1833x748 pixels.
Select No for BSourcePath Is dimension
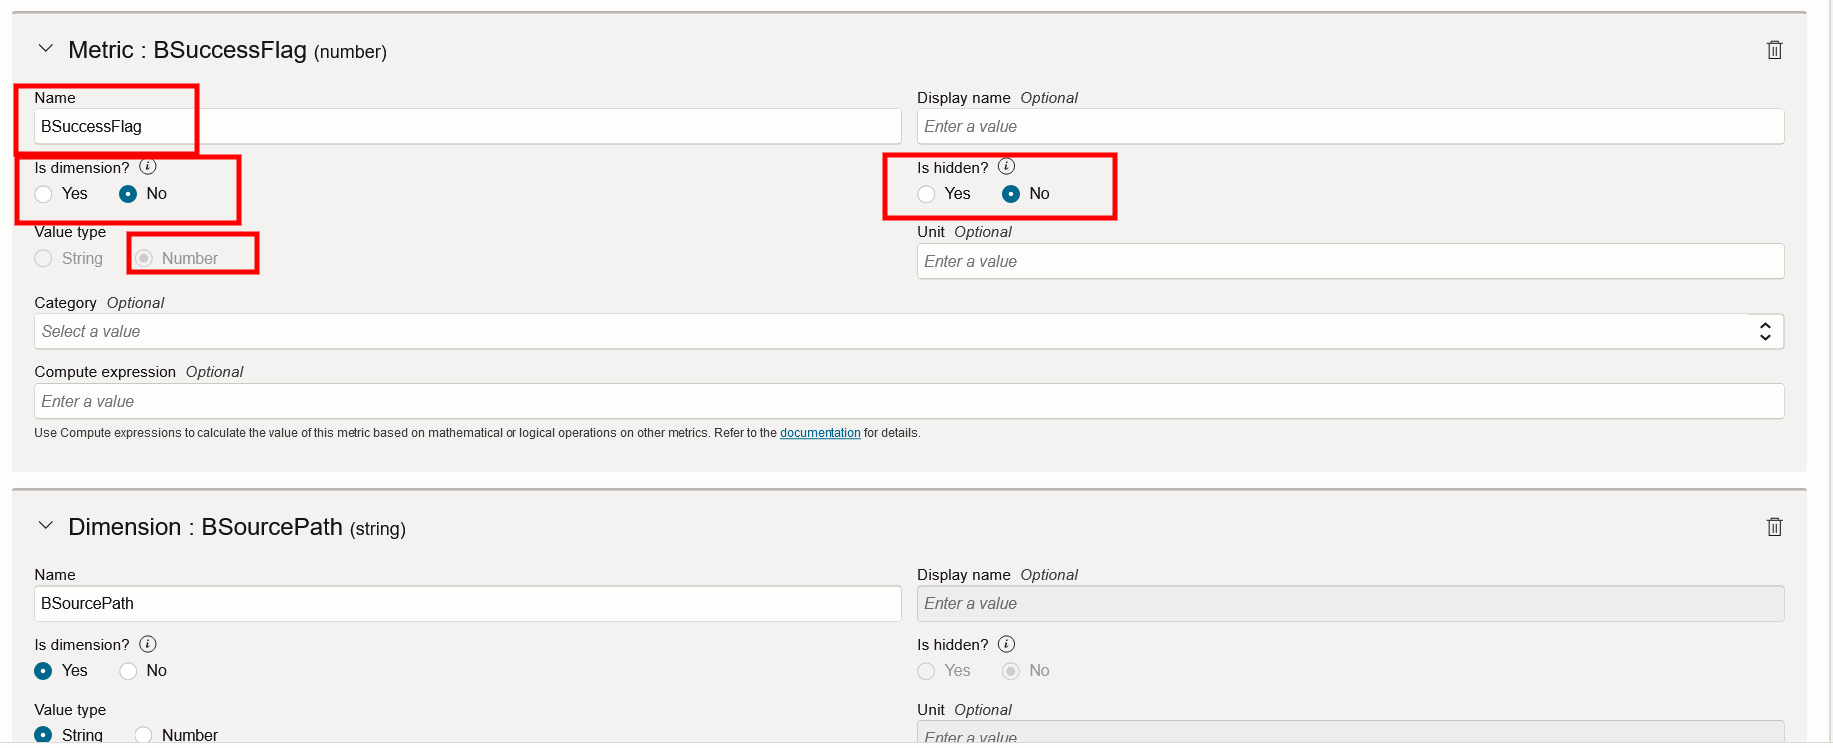[128, 671]
